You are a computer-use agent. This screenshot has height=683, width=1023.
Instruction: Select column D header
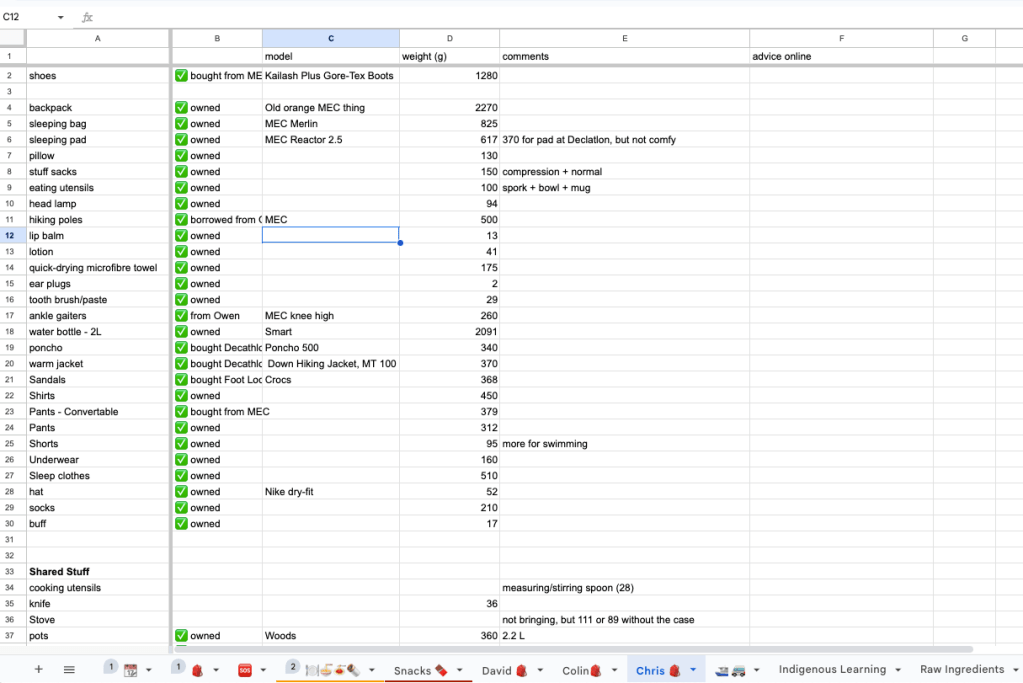point(449,38)
